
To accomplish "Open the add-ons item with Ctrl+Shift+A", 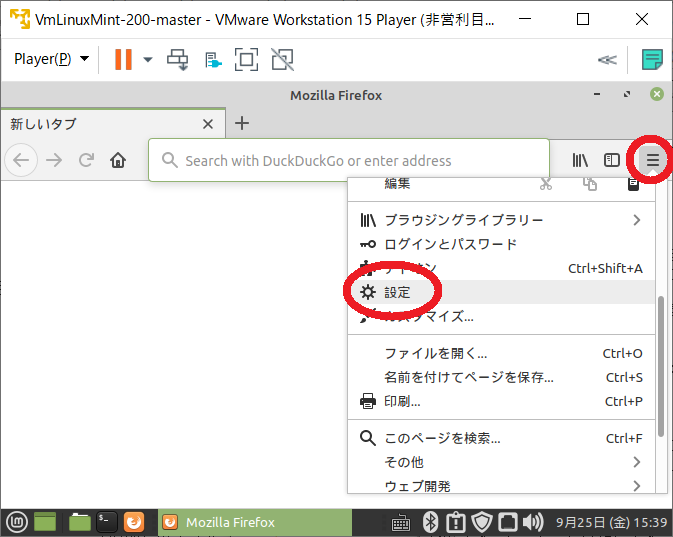I will coord(501,268).
